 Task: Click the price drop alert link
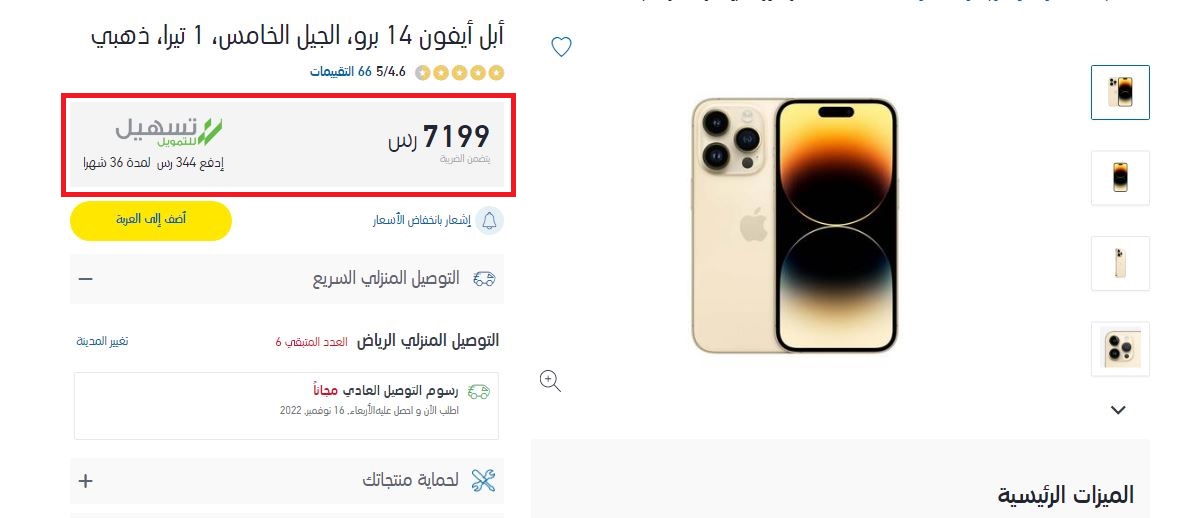422,221
